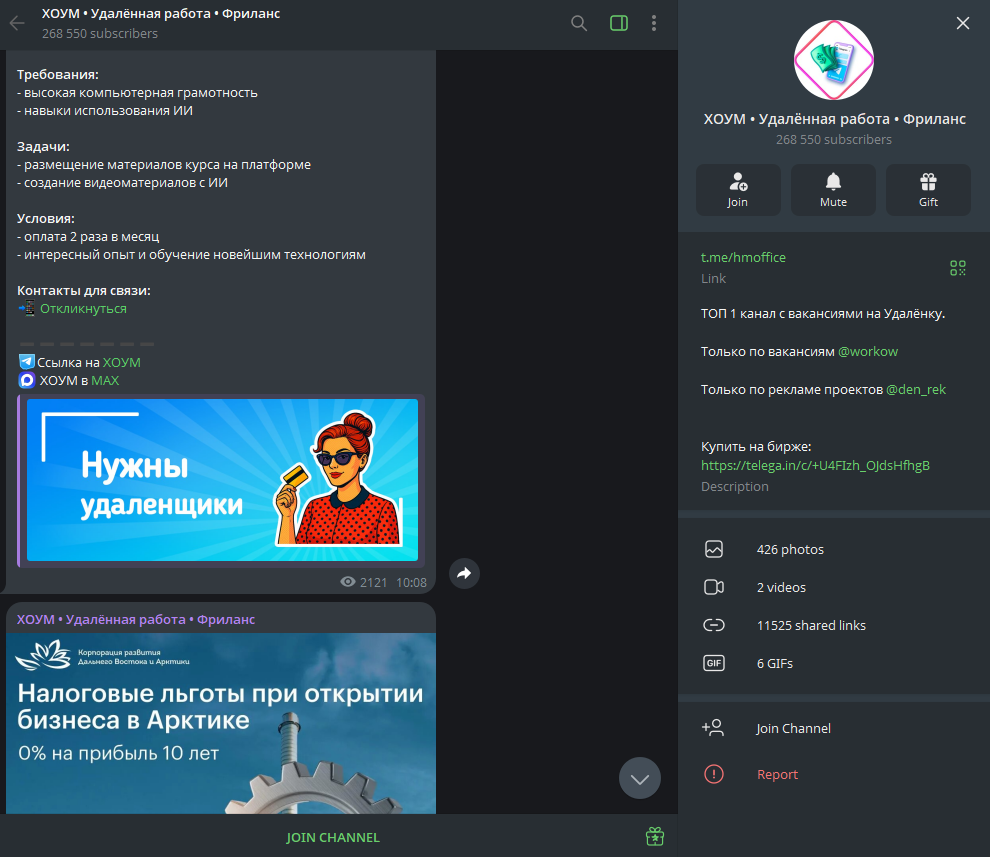Viewport: 990px width, 857px height.
Task: Toggle the split-view panel icon in the header
Action: click(x=618, y=22)
